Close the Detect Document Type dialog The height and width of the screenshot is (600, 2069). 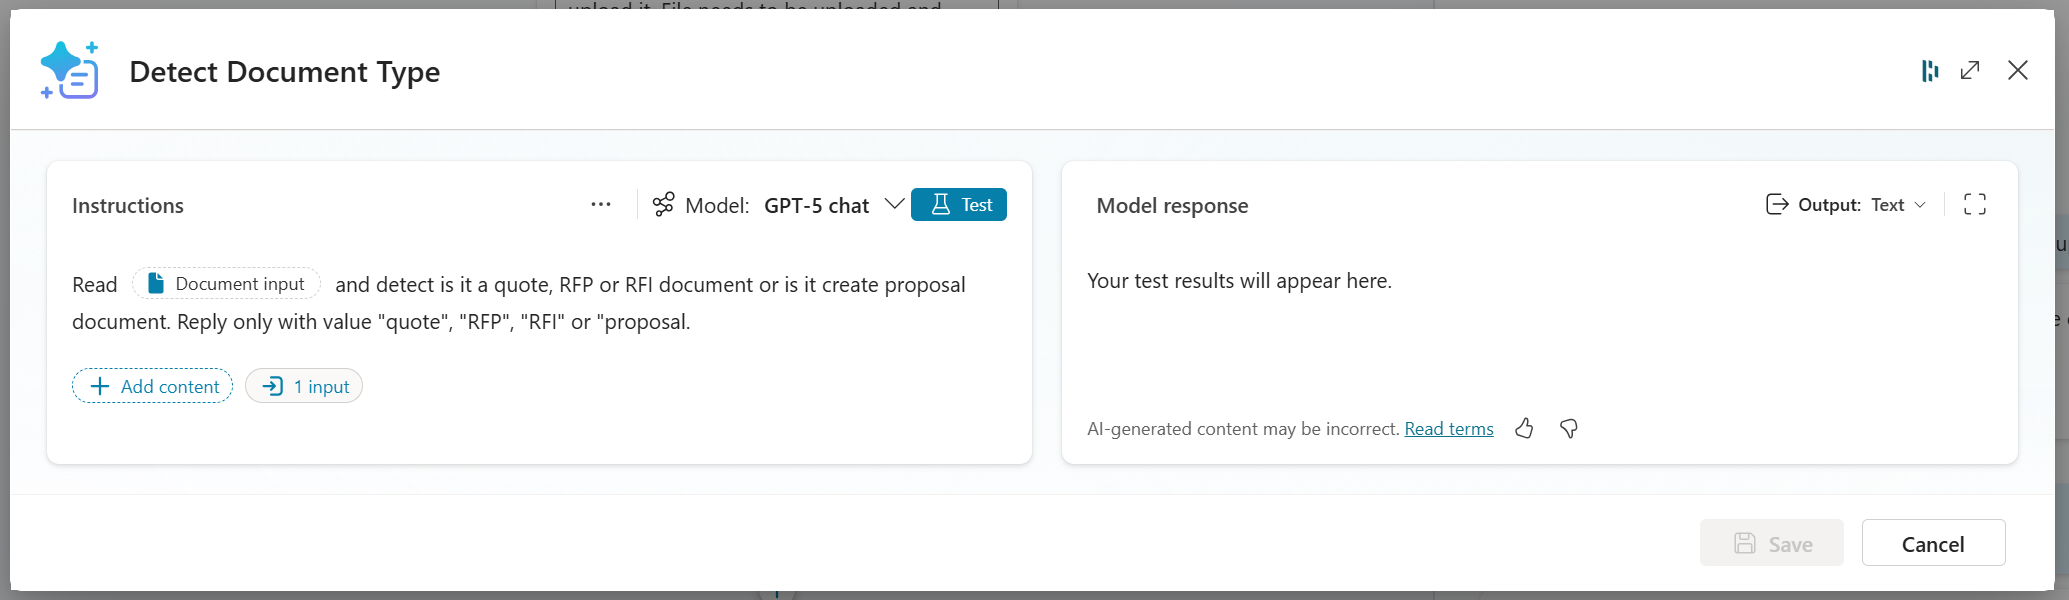click(x=2018, y=70)
